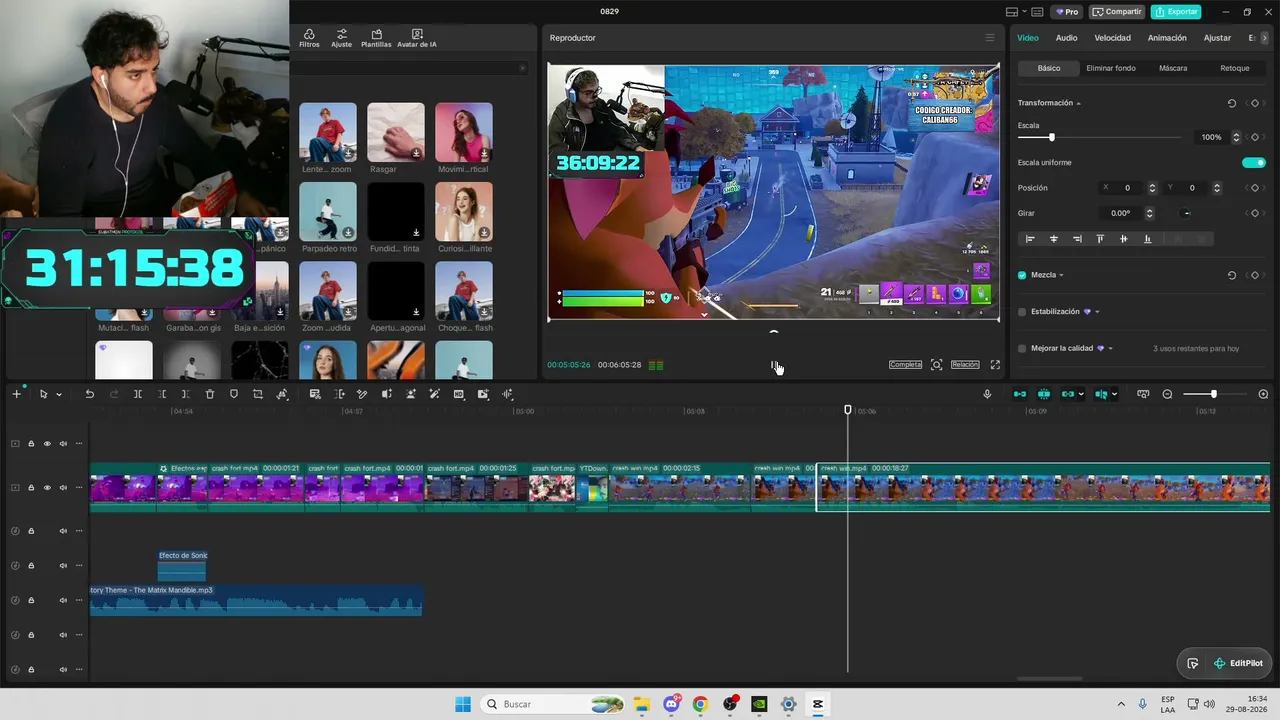The width and height of the screenshot is (1280, 720).
Task: Open the selection tool dropdown arrow
Action: (x=59, y=395)
